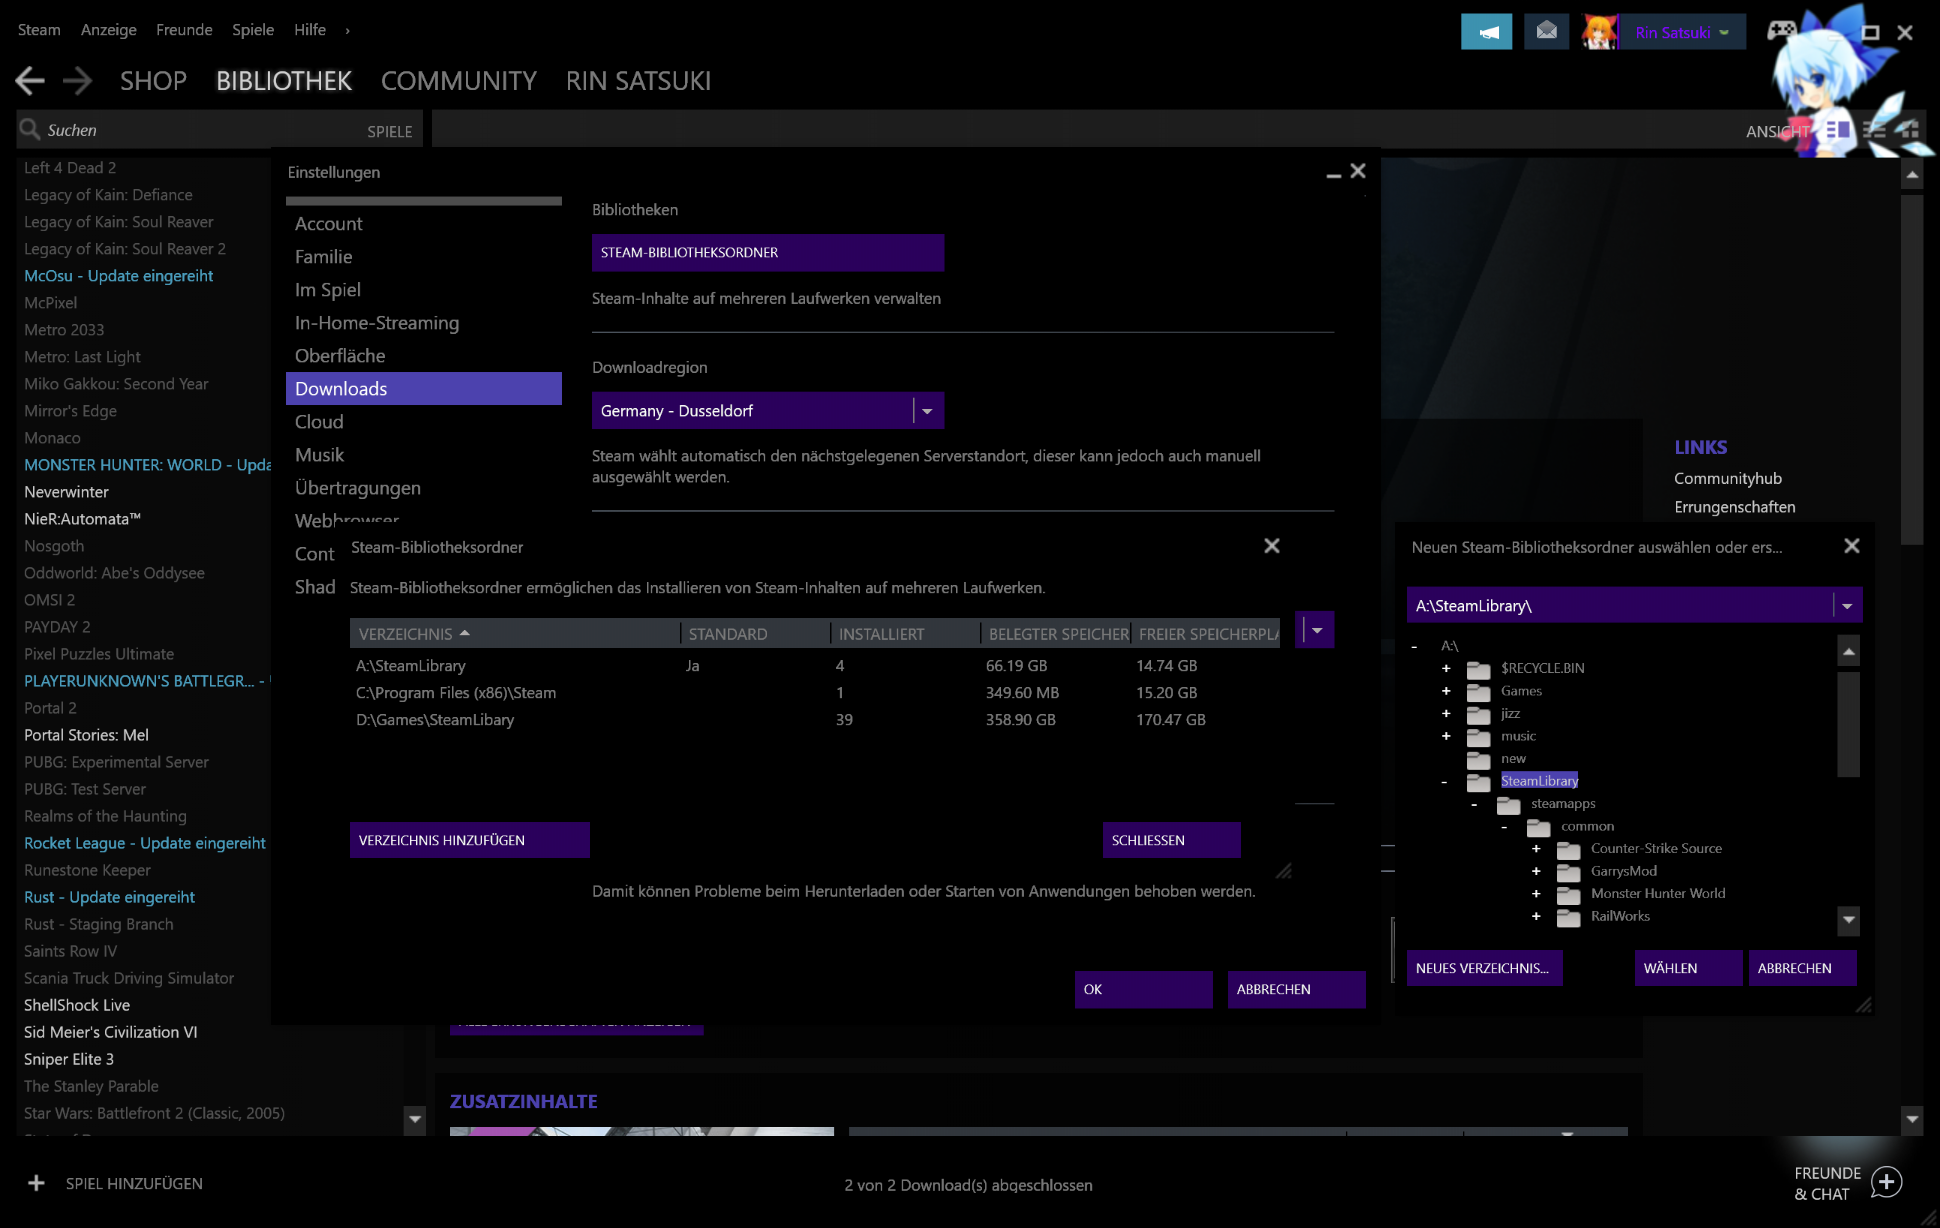Click the Games folder icon

pyautogui.click(x=1479, y=692)
